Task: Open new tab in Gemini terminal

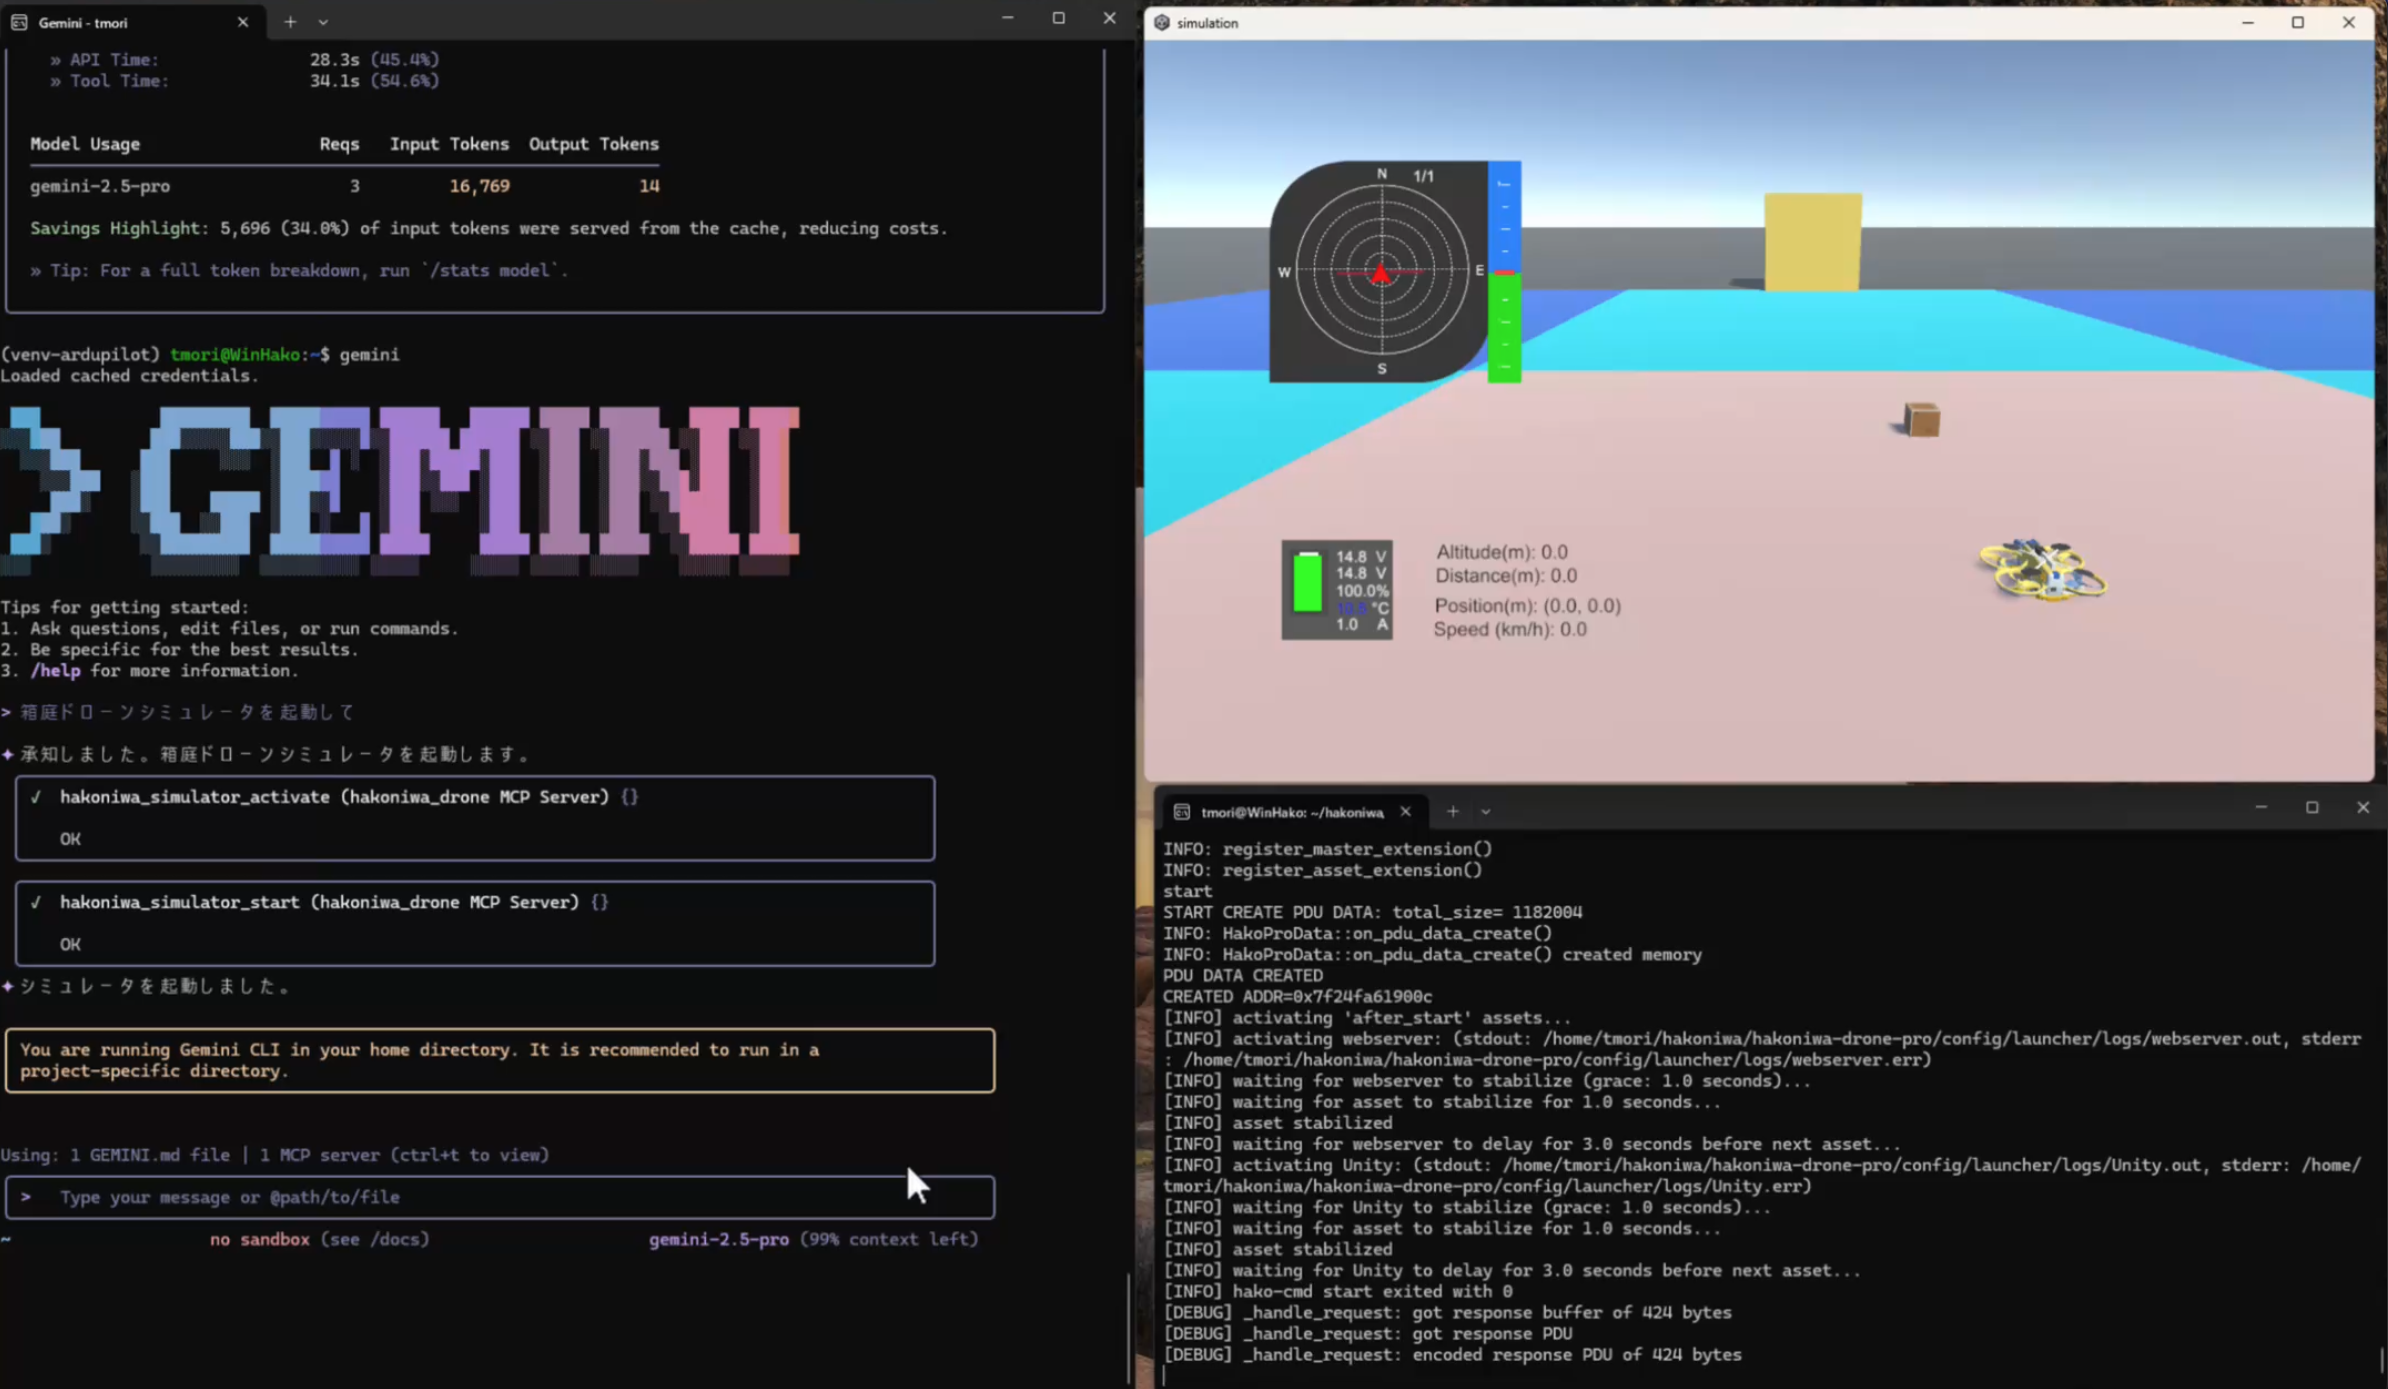Action: (290, 22)
